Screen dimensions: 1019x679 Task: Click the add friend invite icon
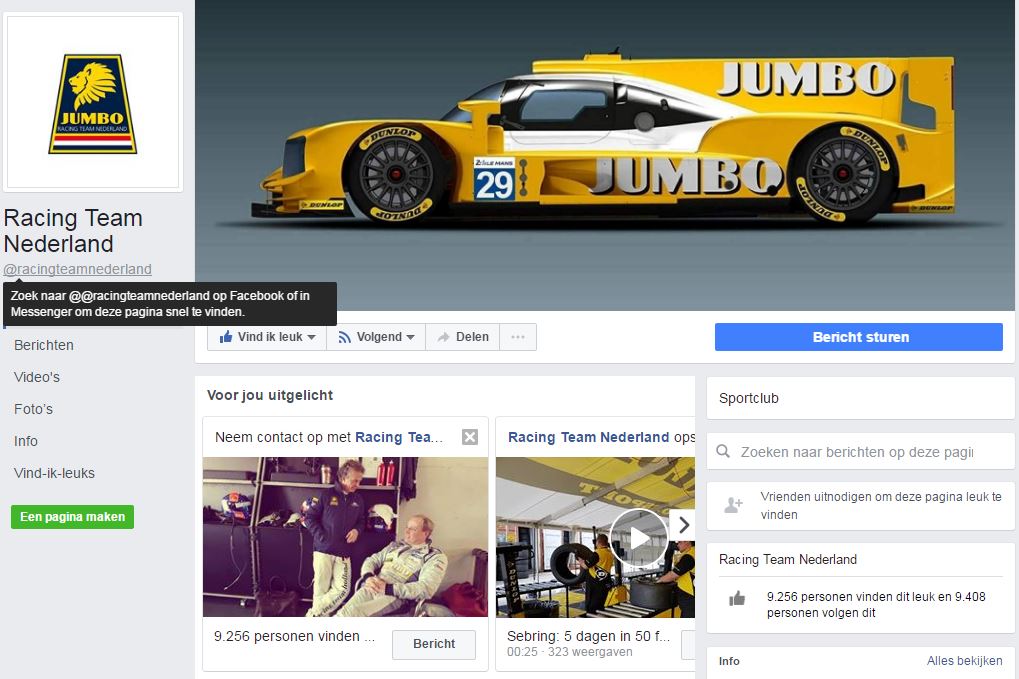pos(734,505)
